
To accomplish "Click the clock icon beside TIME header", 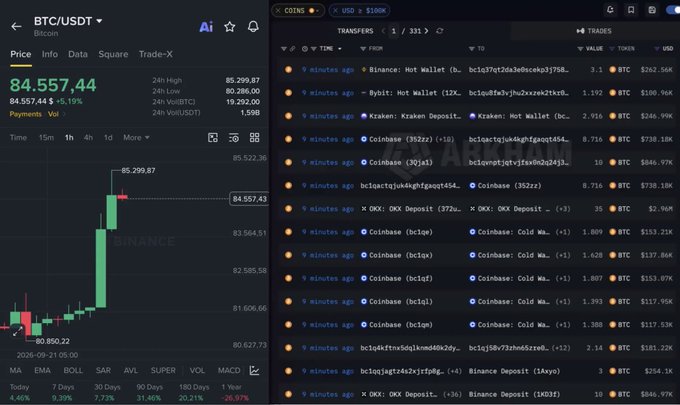I will 305,49.
